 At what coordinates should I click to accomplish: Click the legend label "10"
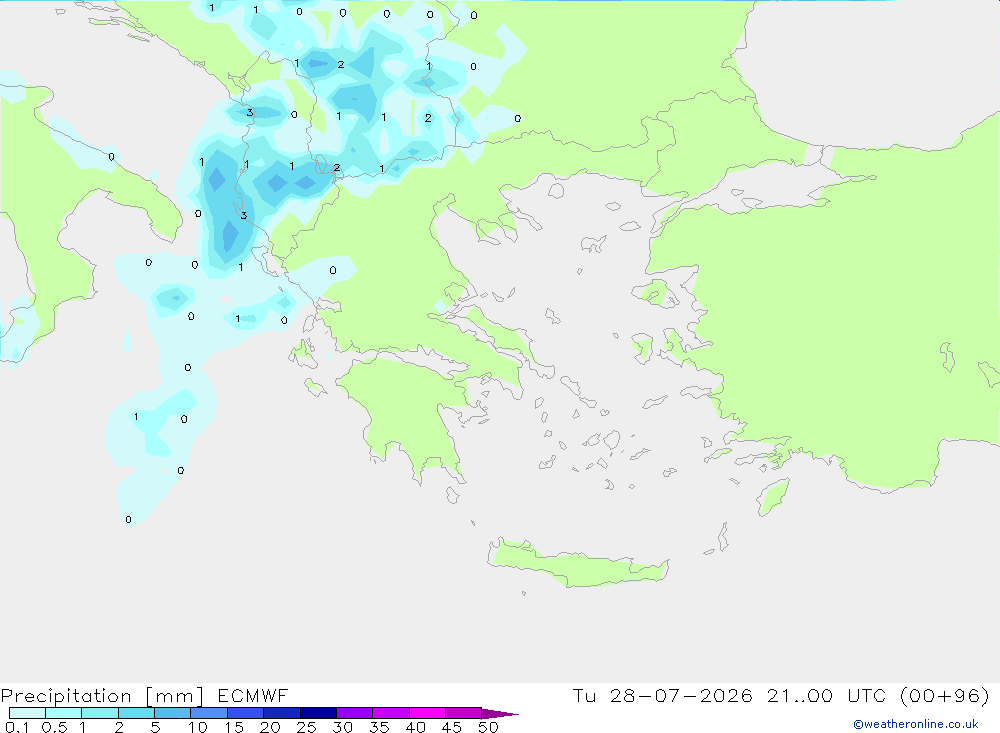[198, 727]
